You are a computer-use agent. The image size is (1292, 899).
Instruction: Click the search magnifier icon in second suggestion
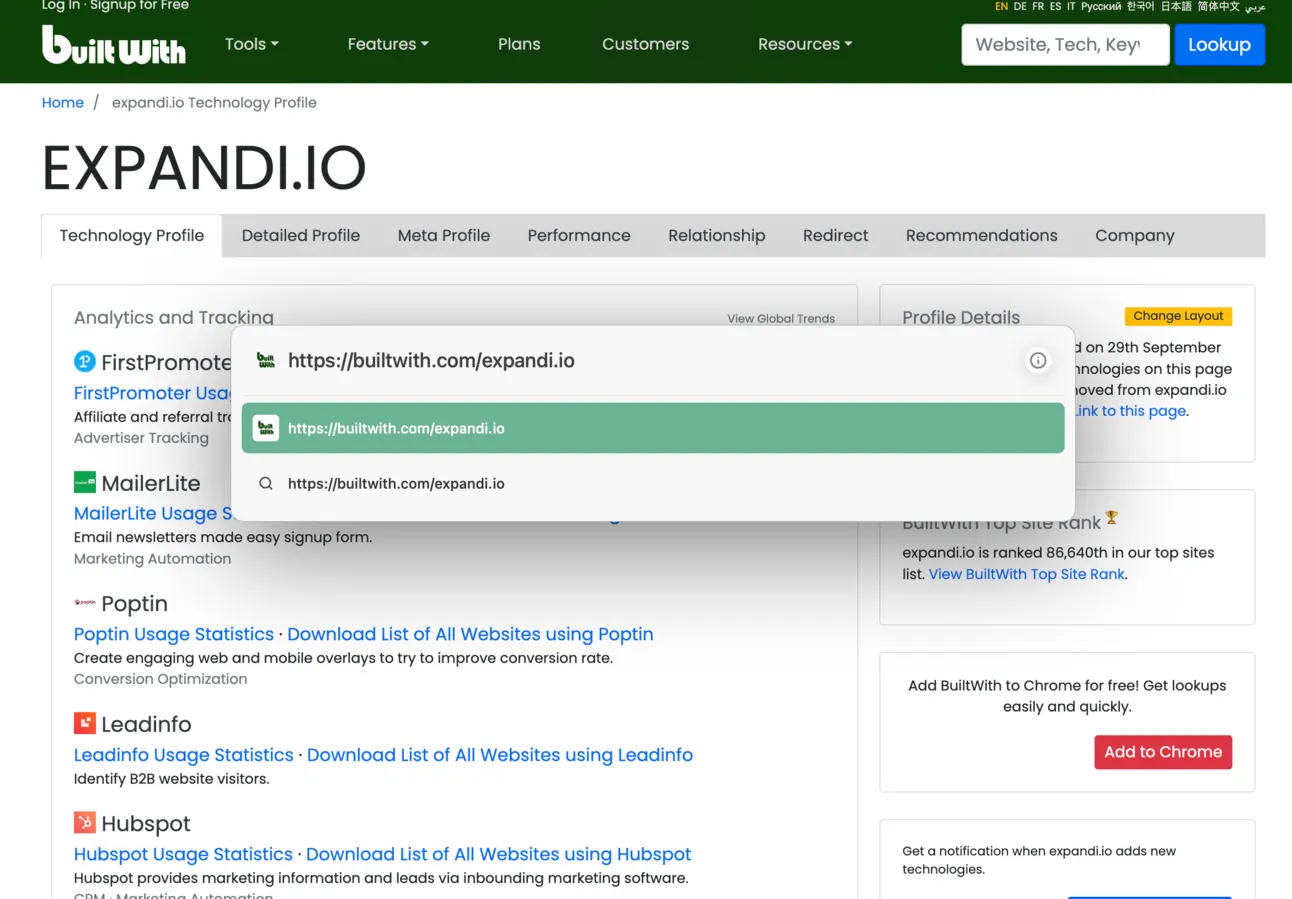[x=266, y=483]
